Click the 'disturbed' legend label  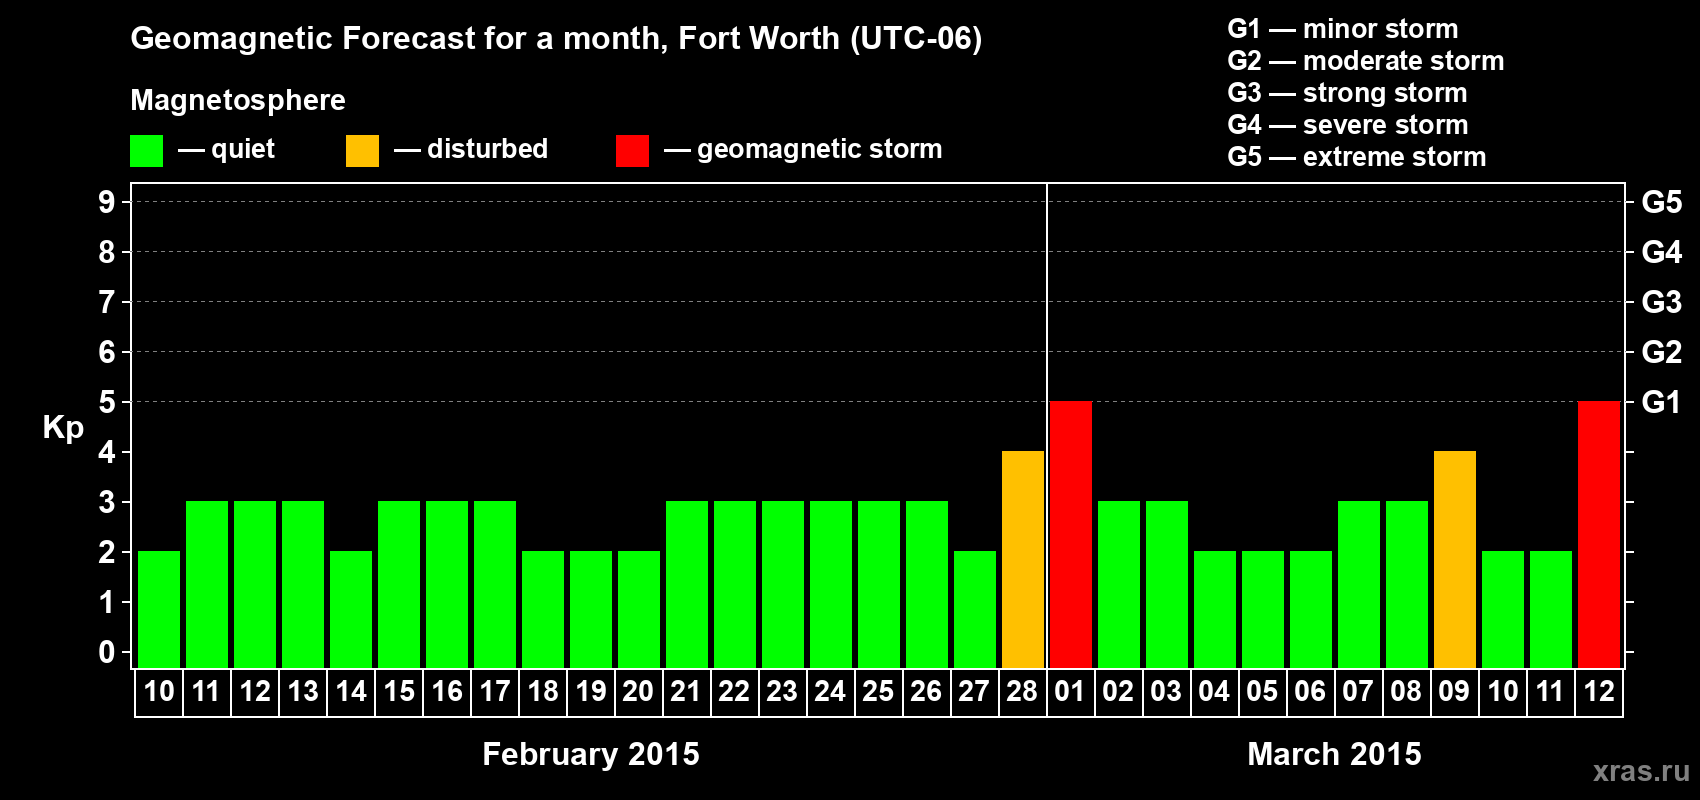pyautogui.click(x=488, y=149)
